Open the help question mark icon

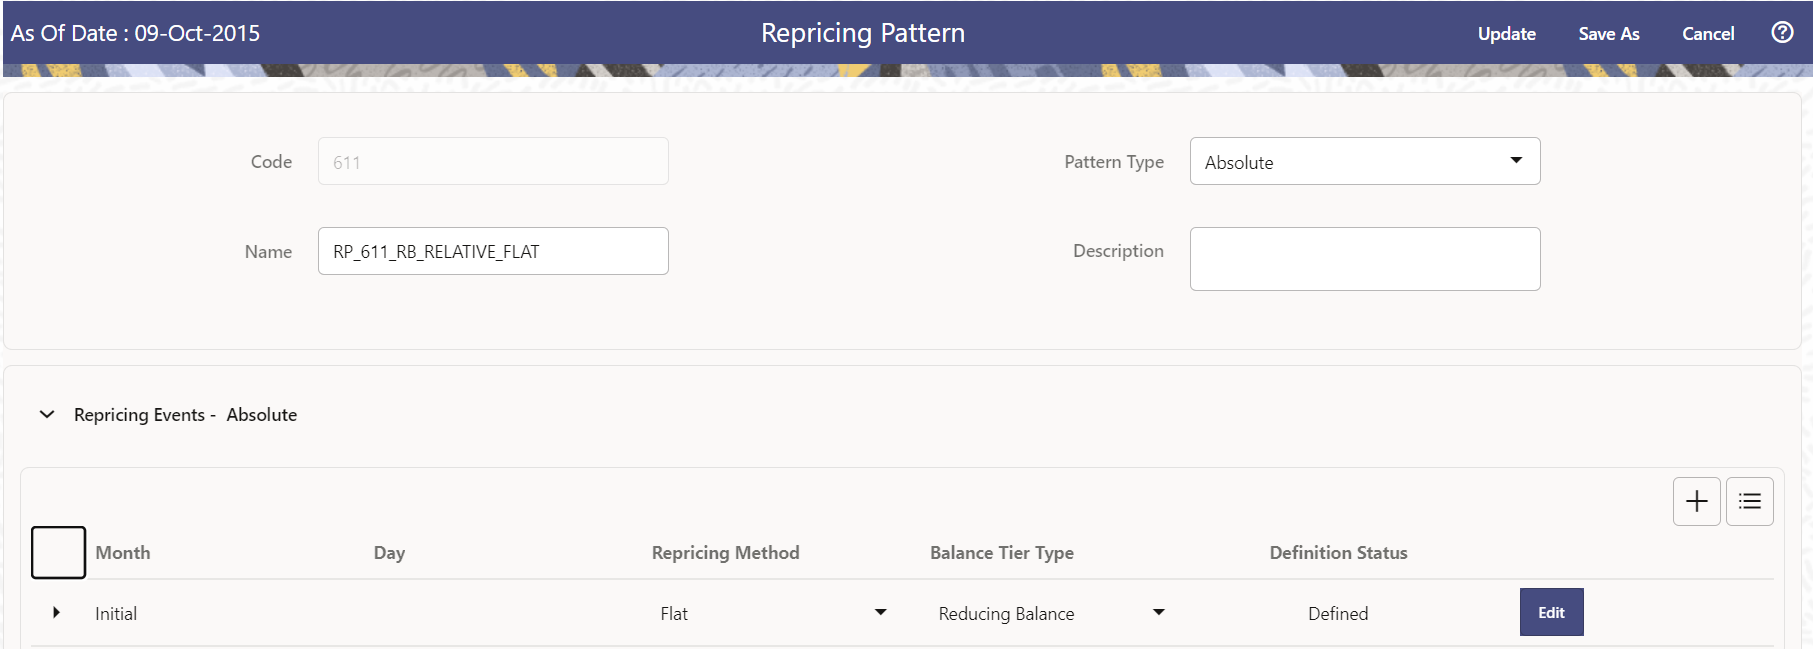tap(1781, 33)
